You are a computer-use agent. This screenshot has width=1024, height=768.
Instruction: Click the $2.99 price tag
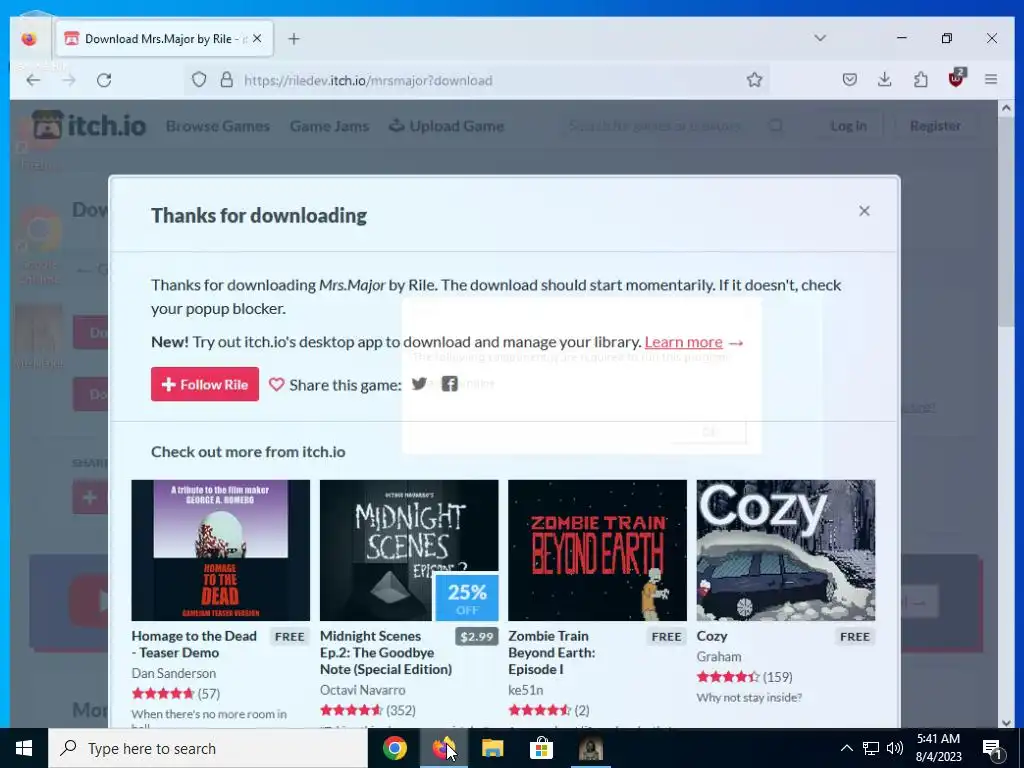coord(477,637)
